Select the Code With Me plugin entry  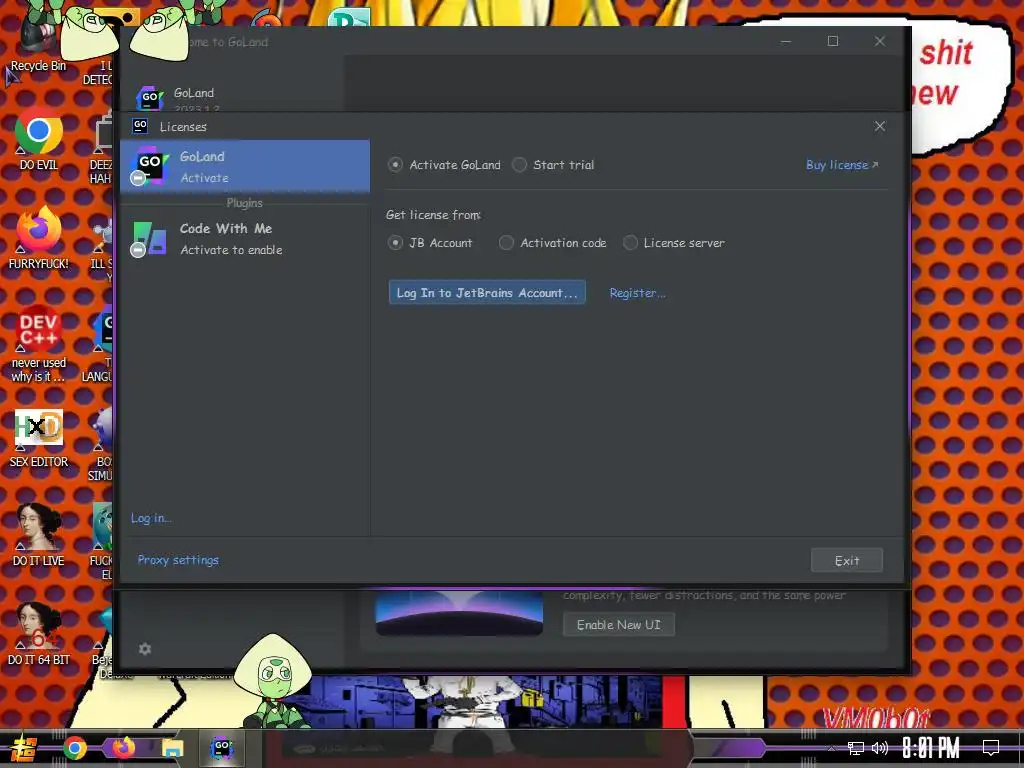pyautogui.click(x=245, y=239)
